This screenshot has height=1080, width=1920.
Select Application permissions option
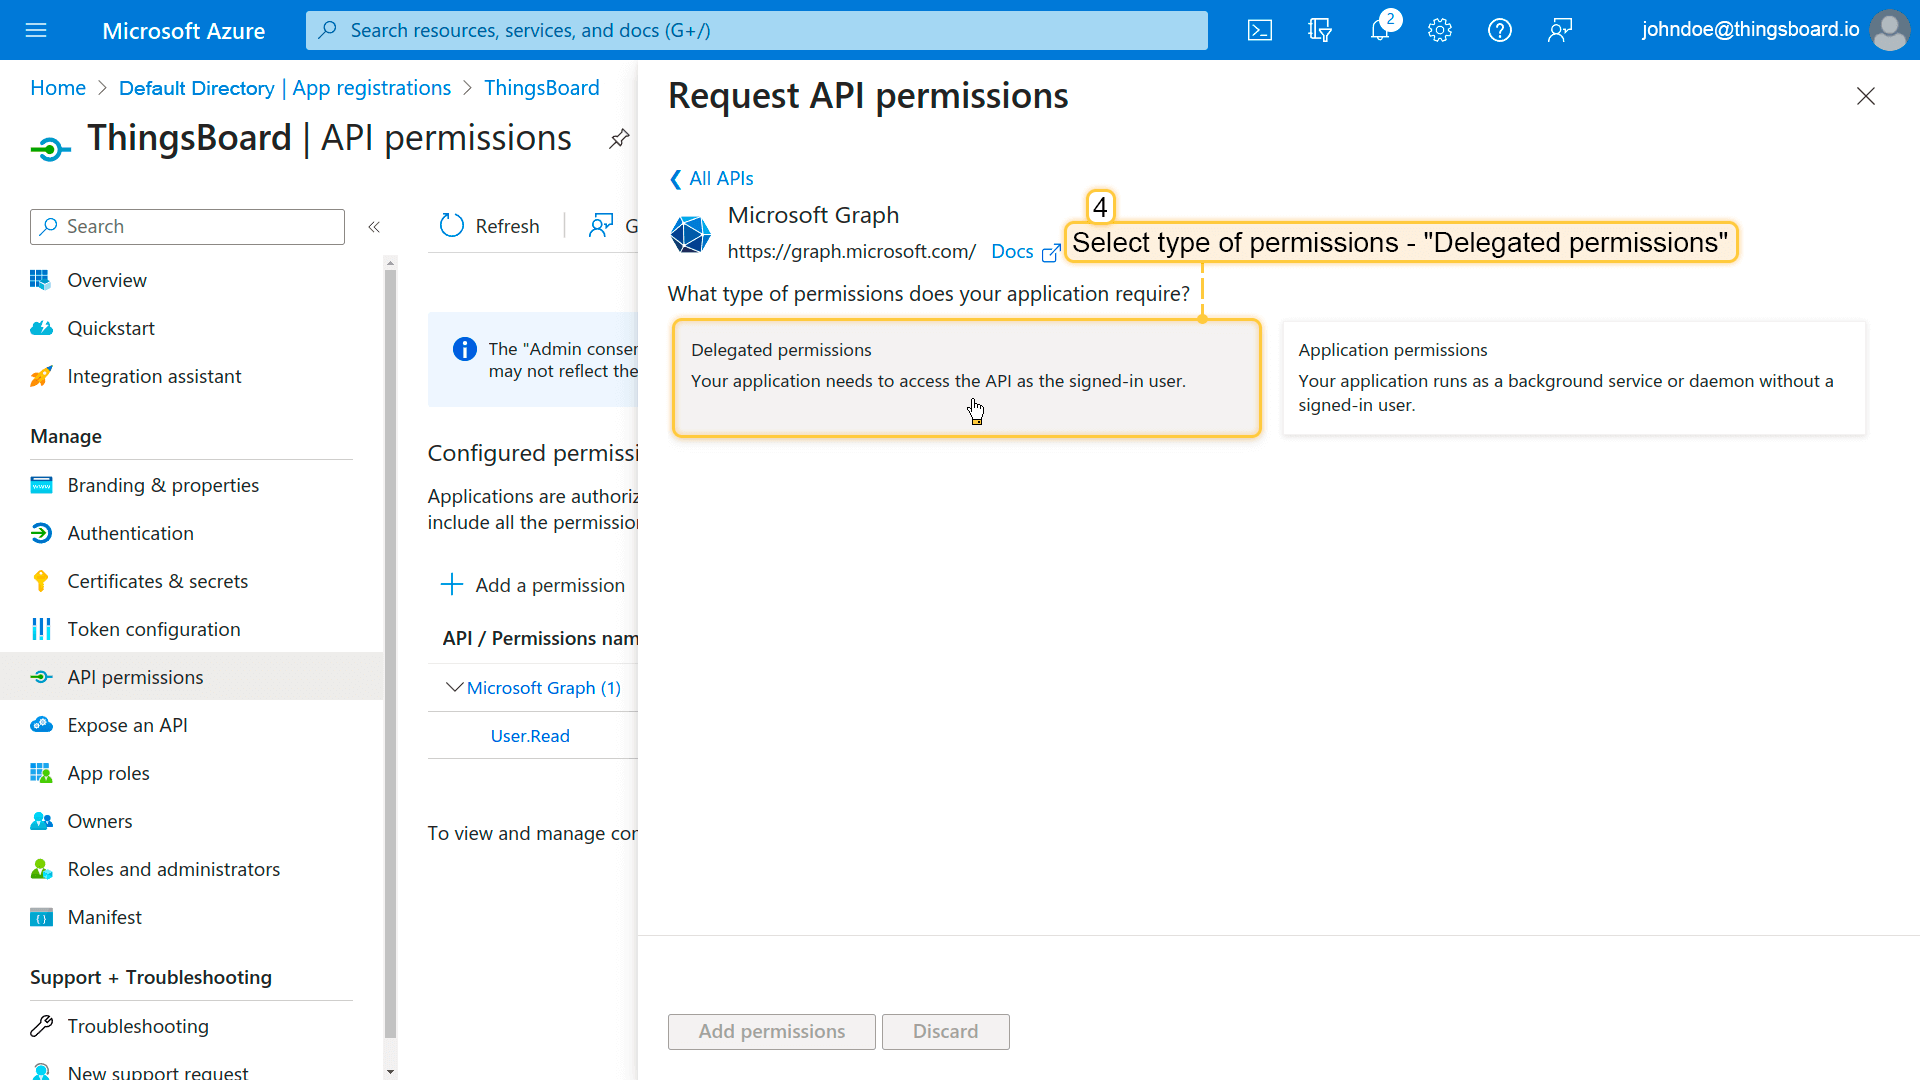[1574, 378]
